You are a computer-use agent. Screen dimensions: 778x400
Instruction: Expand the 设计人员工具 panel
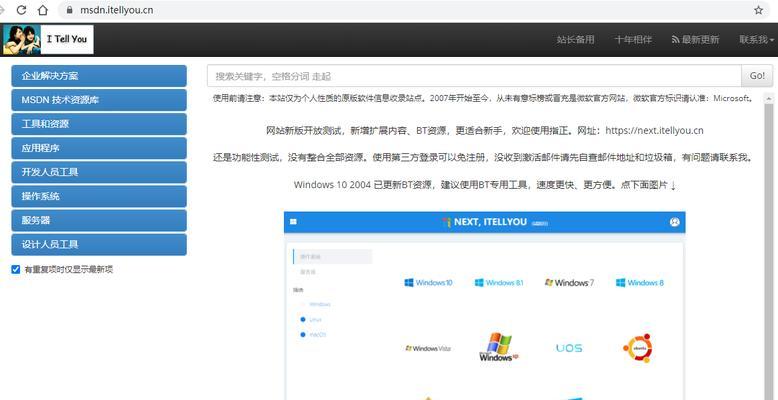click(x=99, y=245)
